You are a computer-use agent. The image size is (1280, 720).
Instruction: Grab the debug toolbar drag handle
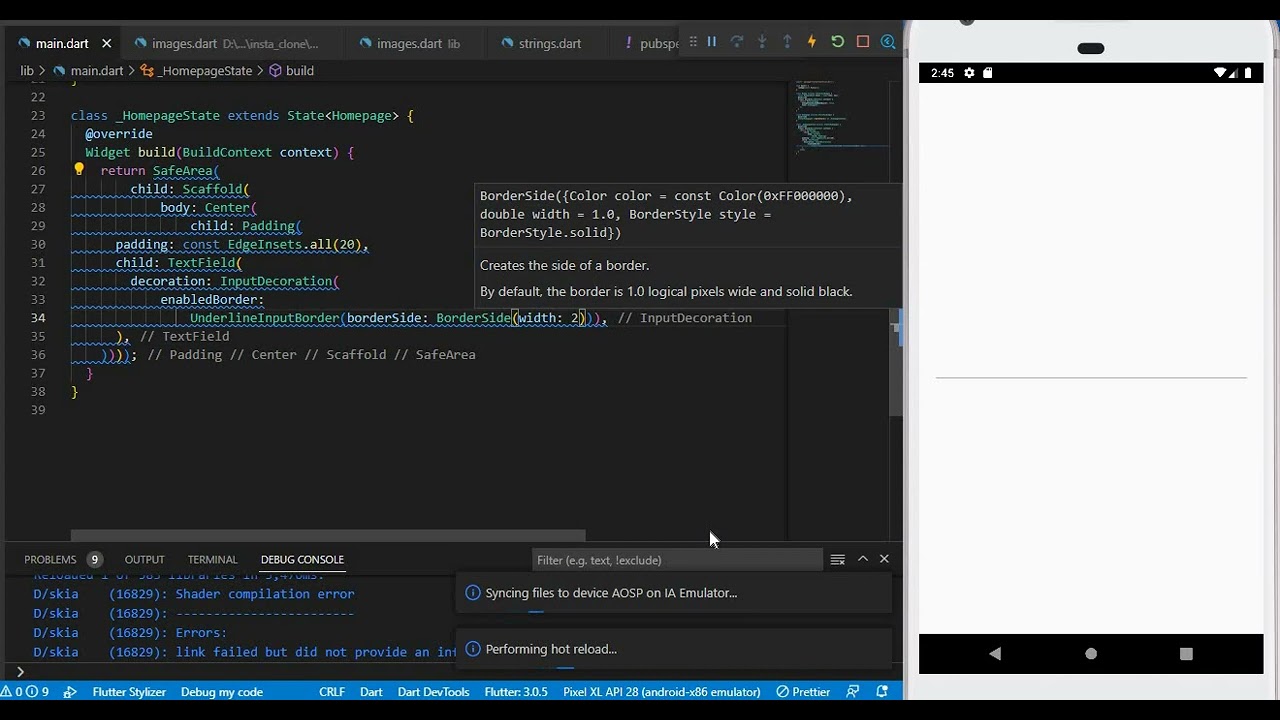693,42
